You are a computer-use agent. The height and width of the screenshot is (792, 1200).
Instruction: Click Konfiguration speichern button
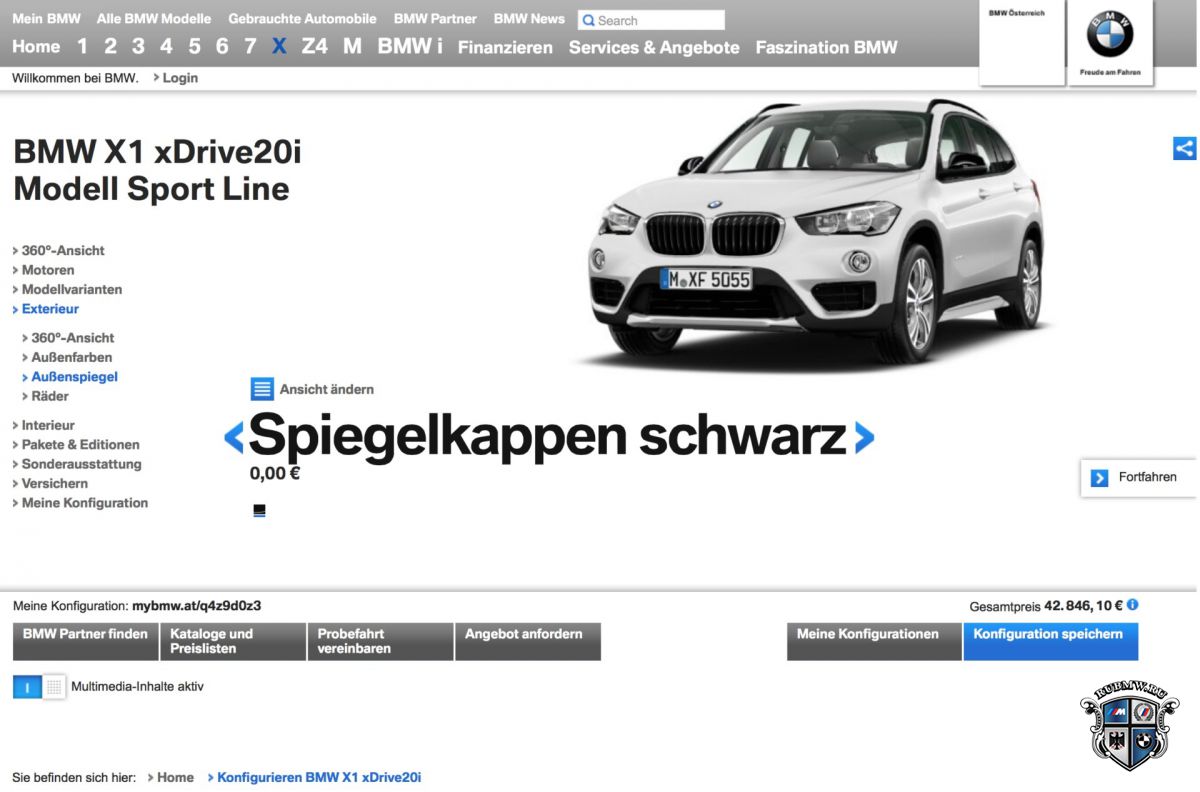(x=1050, y=642)
